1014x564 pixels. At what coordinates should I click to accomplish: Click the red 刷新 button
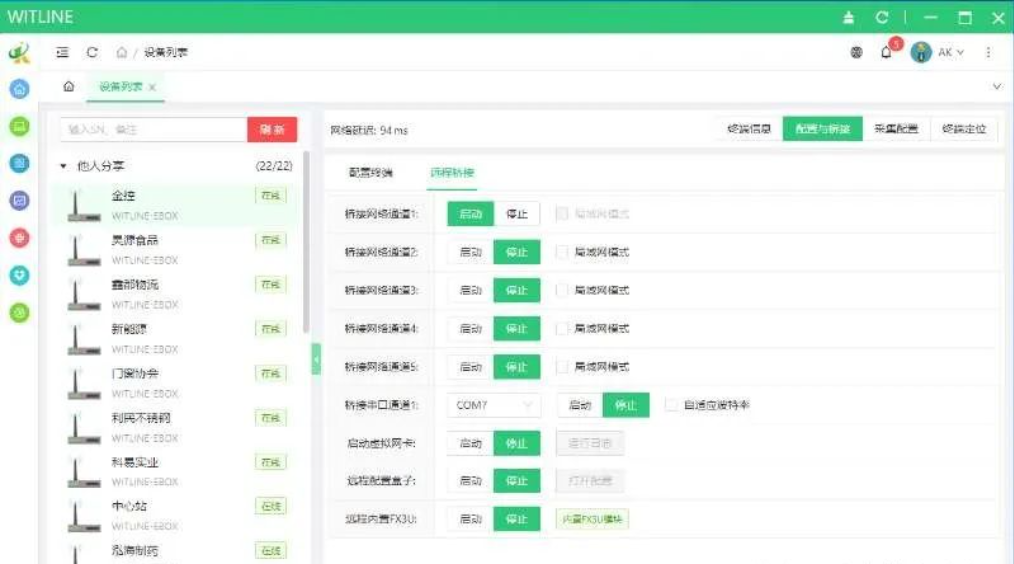pos(272,130)
